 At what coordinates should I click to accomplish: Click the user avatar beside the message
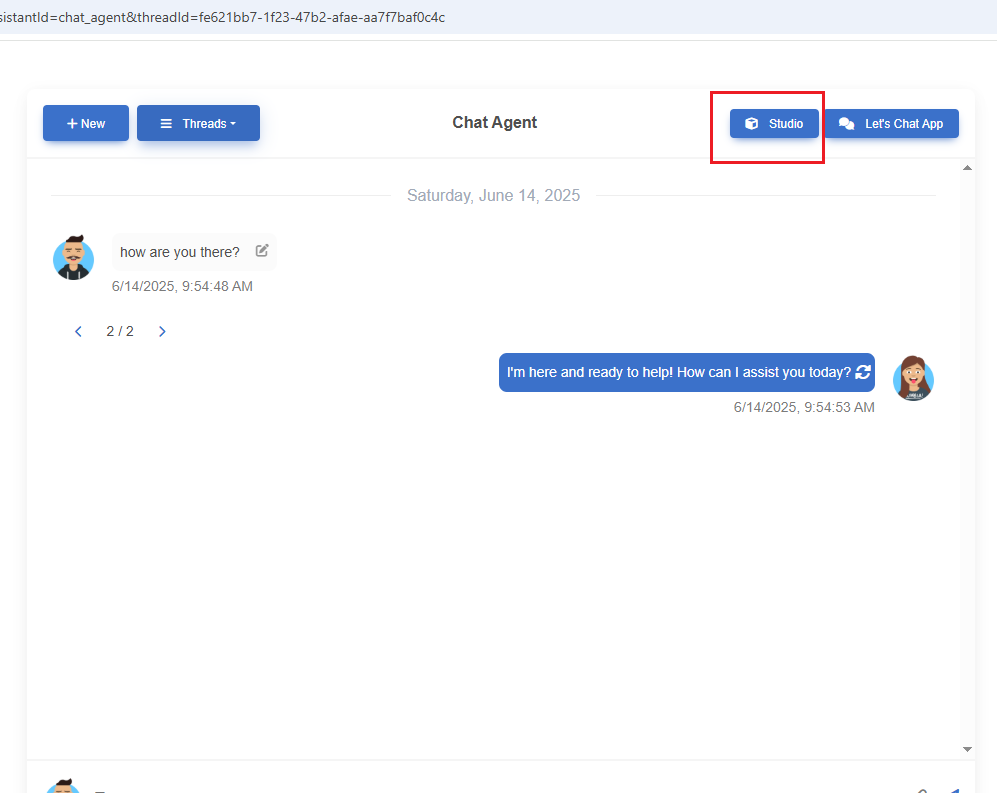(x=74, y=258)
